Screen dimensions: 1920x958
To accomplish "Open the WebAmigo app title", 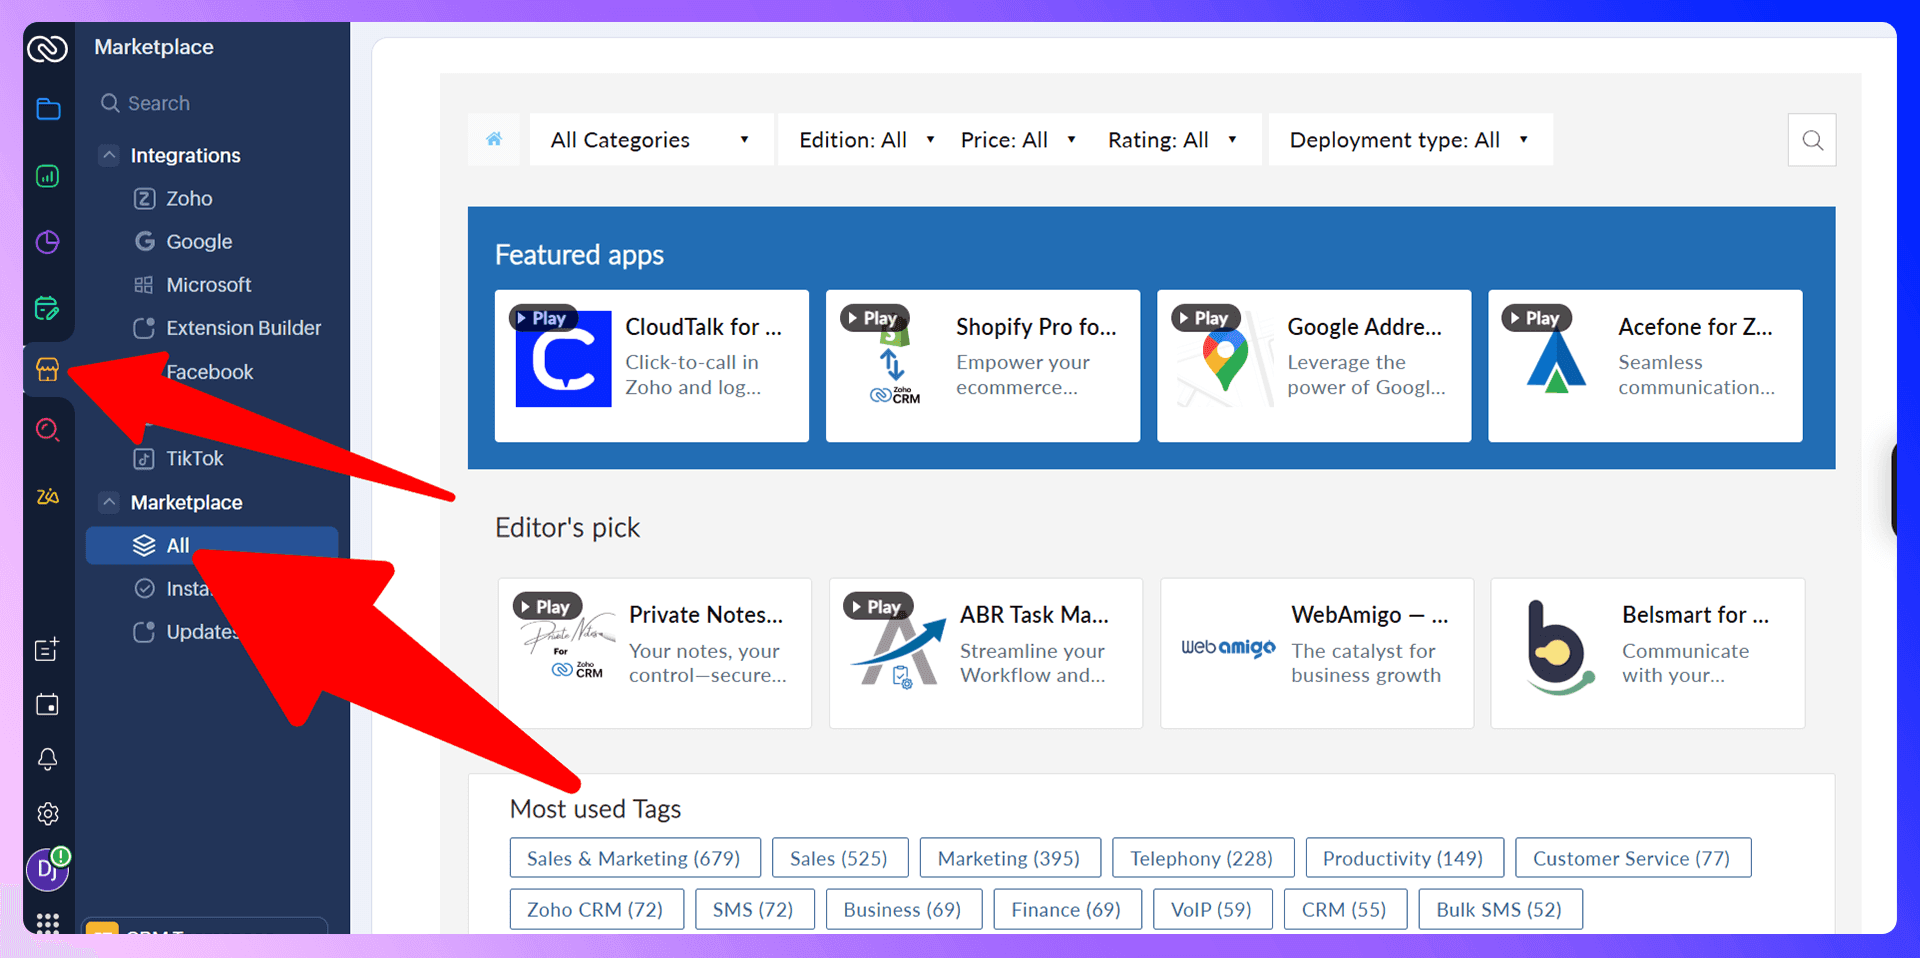I will (1369, 615).
